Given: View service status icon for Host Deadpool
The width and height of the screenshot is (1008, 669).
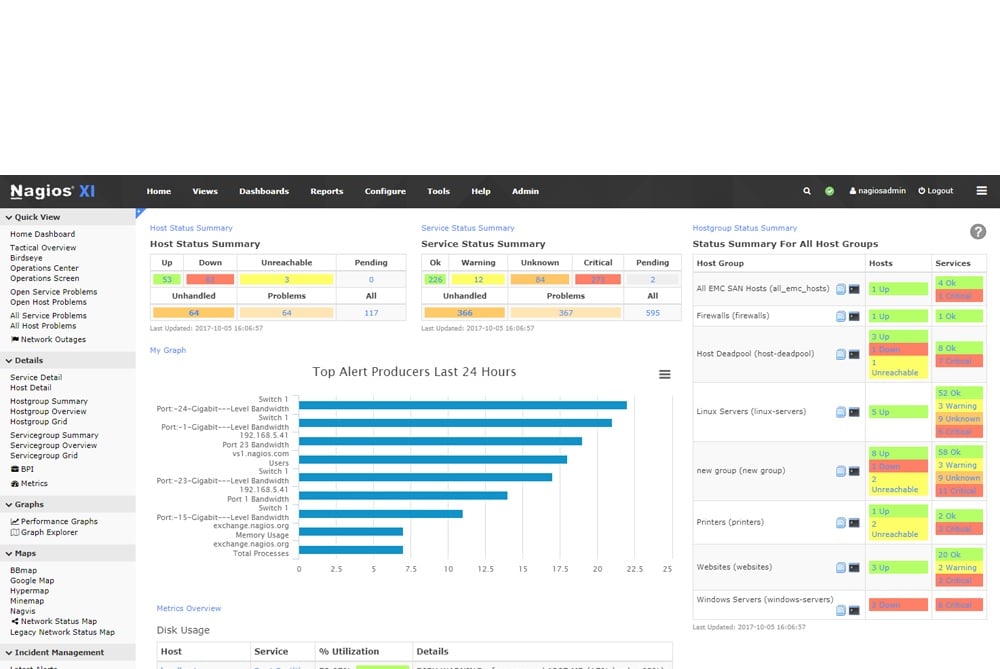Looking at the screenshot, I should tap(840, 354).
